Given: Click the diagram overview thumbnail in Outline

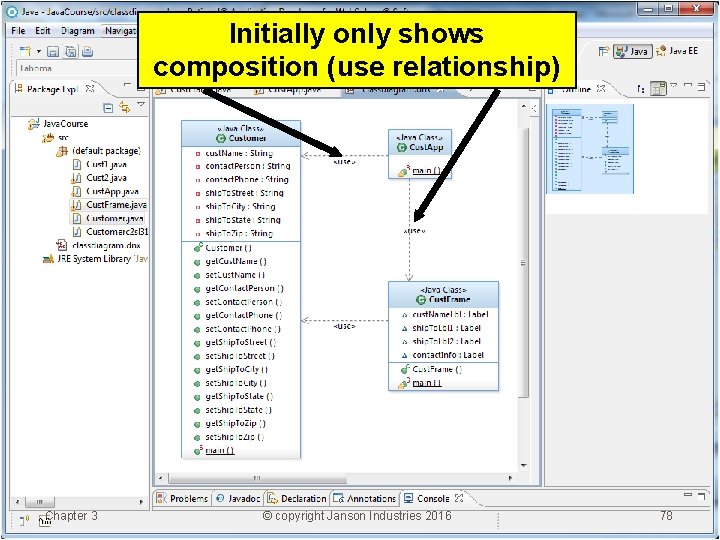Looking at the screenshot, I should (x=590, y=149).
